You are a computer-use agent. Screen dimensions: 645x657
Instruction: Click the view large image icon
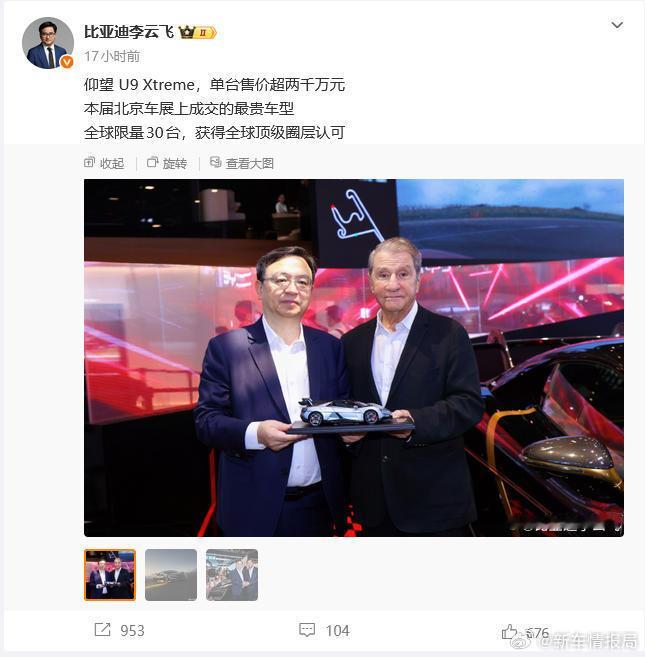coord(215,162)
